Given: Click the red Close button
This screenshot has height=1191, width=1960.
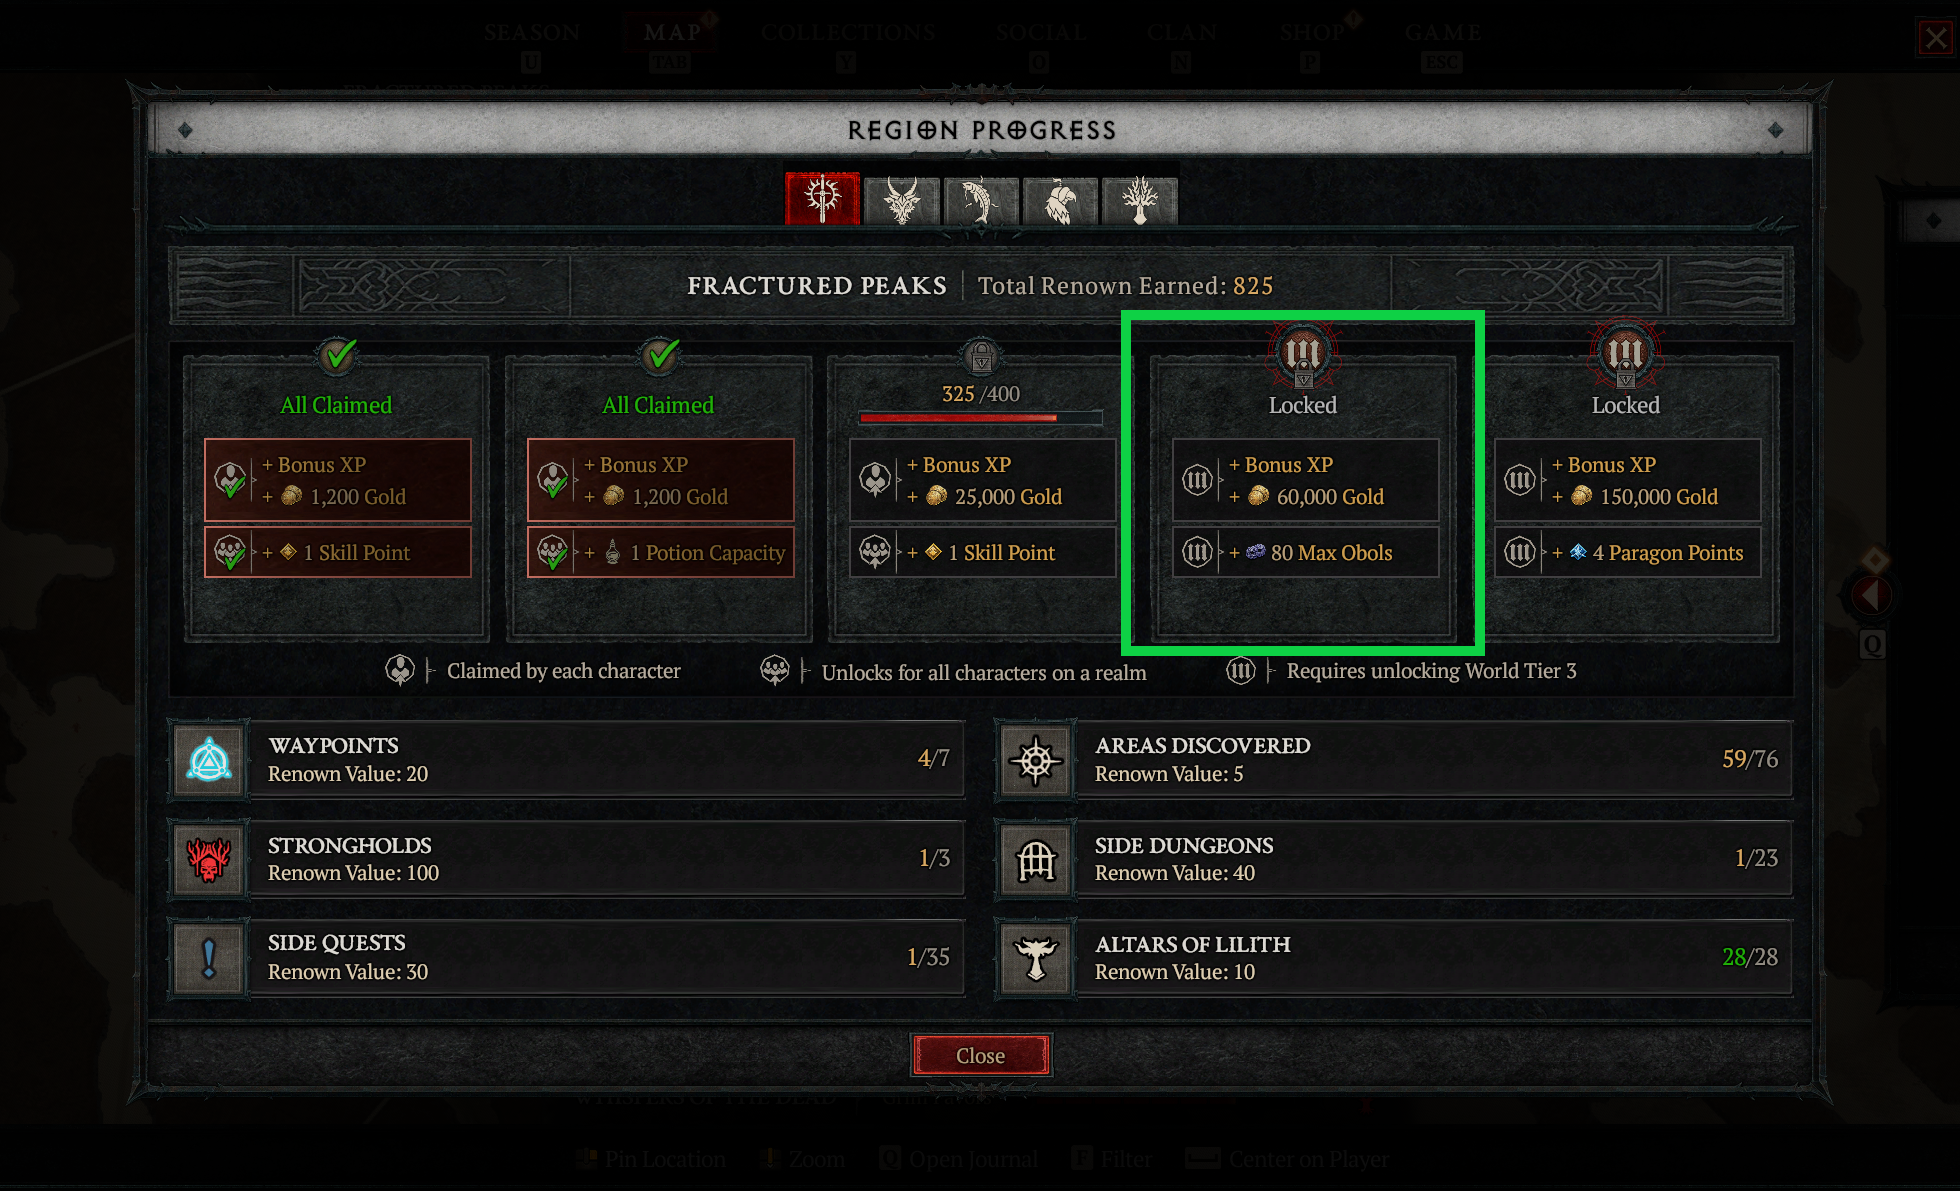Looking at the screenshot, I should pos(981,1055).
